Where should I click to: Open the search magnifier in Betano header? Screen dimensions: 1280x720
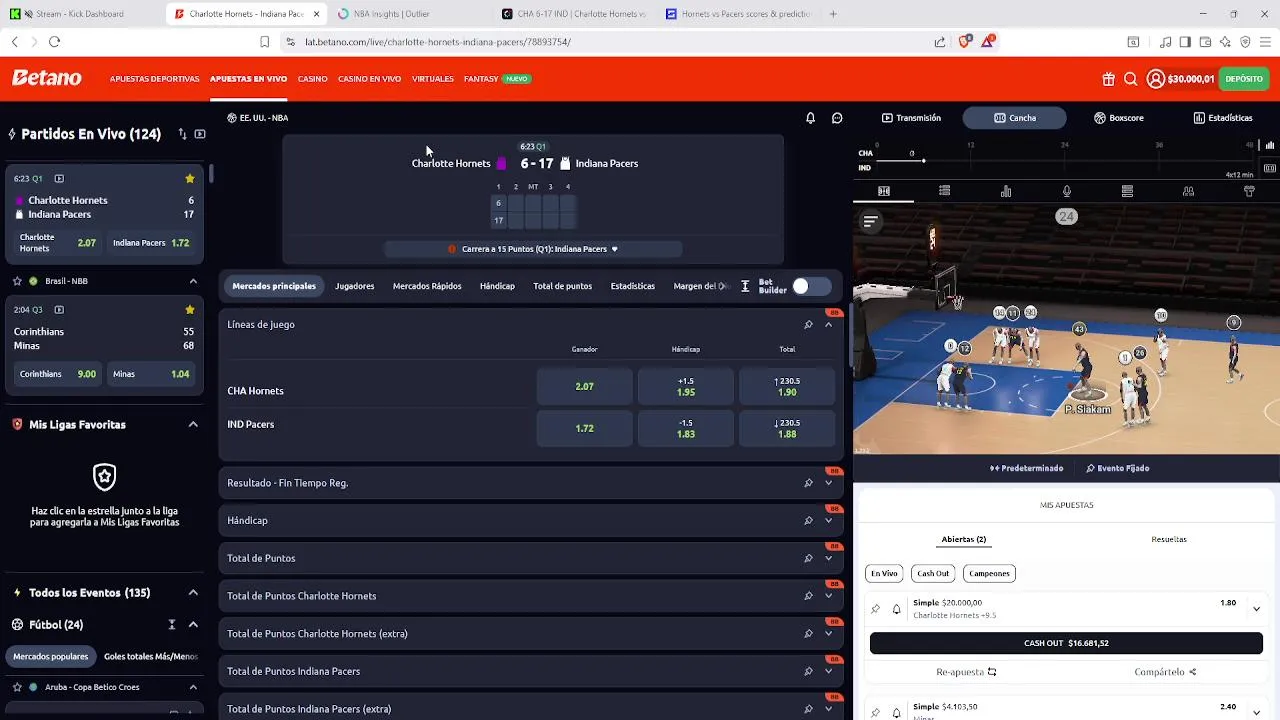(1130, 79)
